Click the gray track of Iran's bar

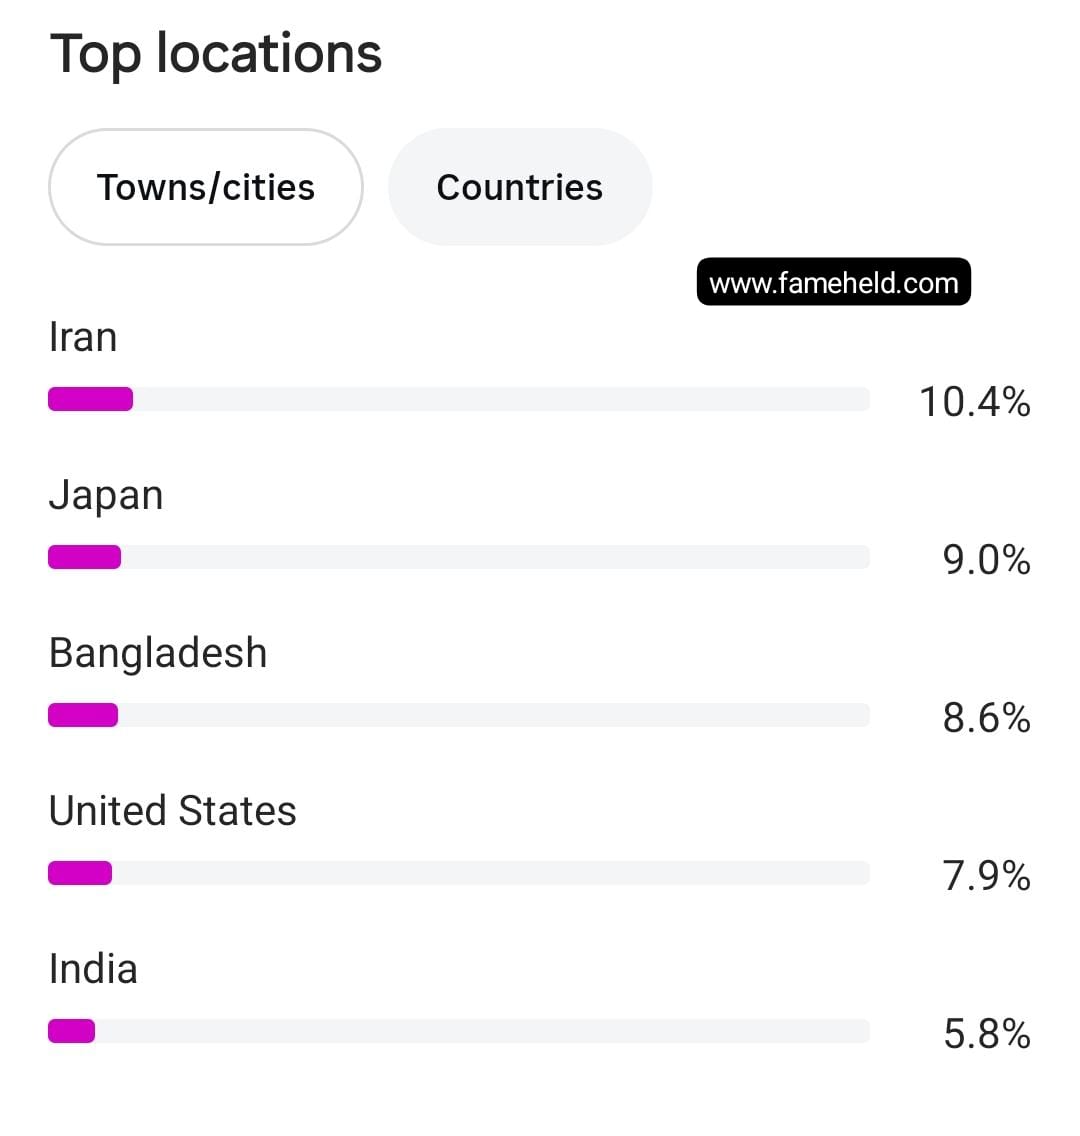501,399
